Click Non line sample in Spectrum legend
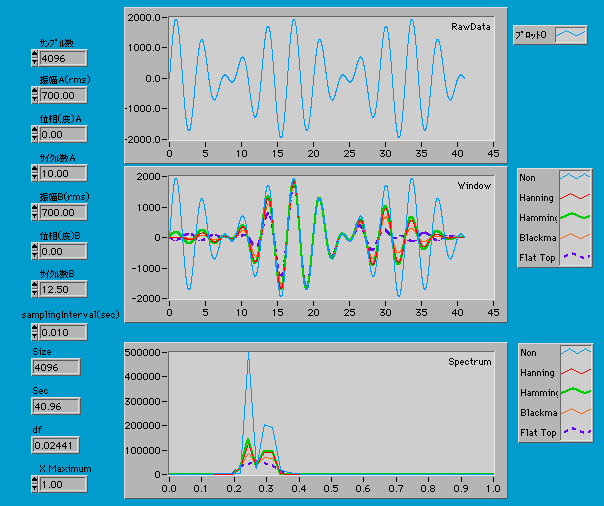604x506 pixels. point(576,352)
